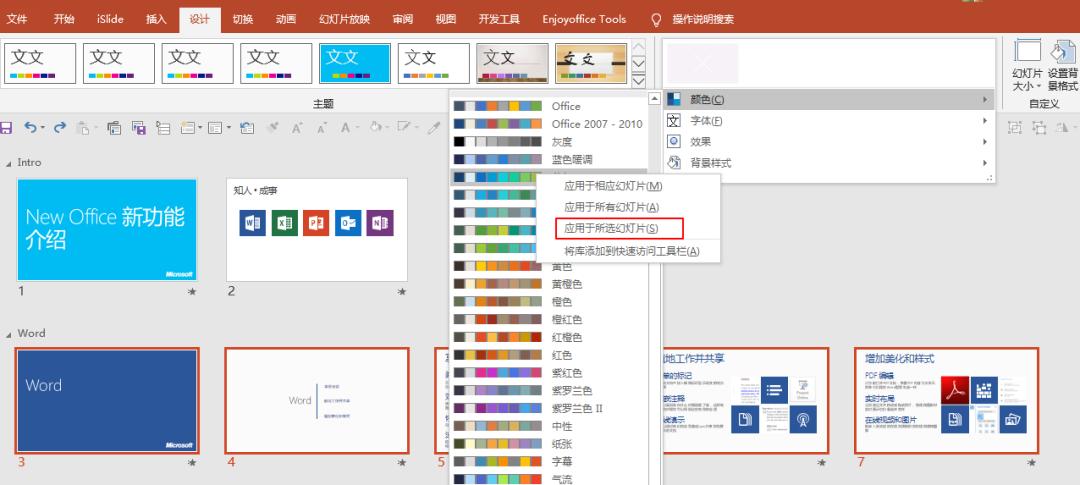Select the 纸张 color scheme
This screenshot has height=485, width=1080.
(x=549, y=444)
